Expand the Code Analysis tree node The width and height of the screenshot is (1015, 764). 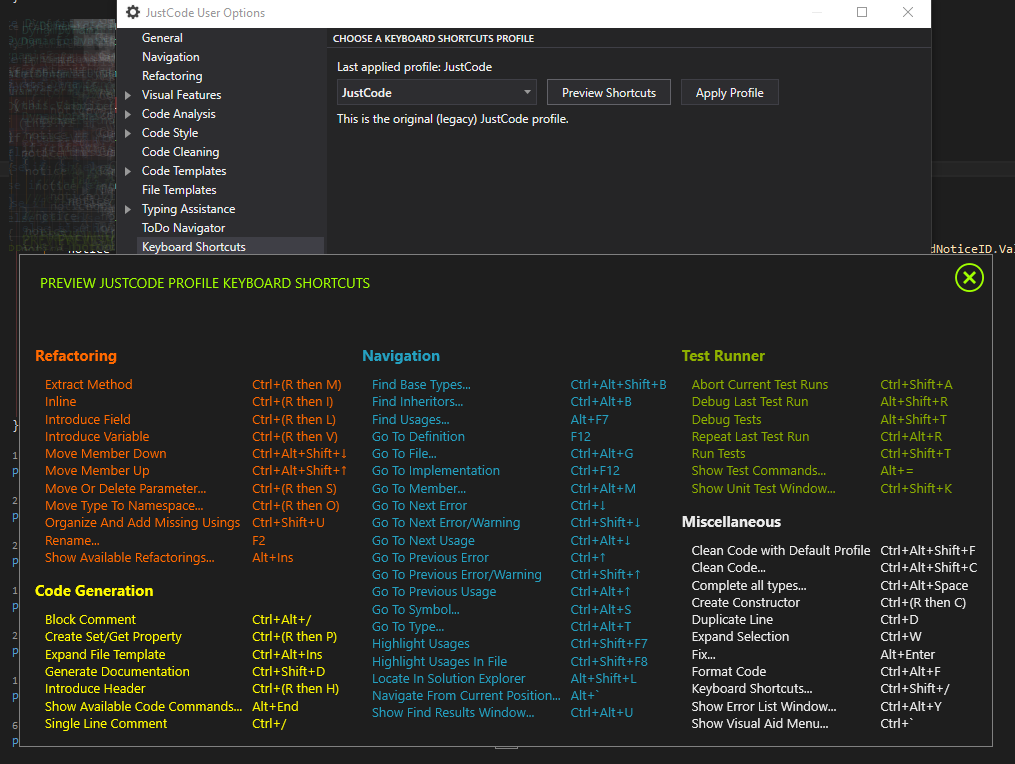(128, 114)
